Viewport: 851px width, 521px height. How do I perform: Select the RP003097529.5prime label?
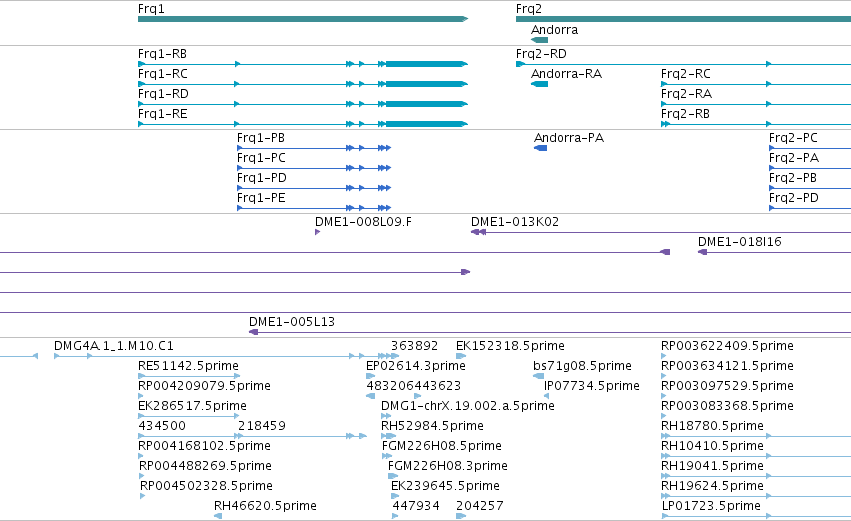727,386
